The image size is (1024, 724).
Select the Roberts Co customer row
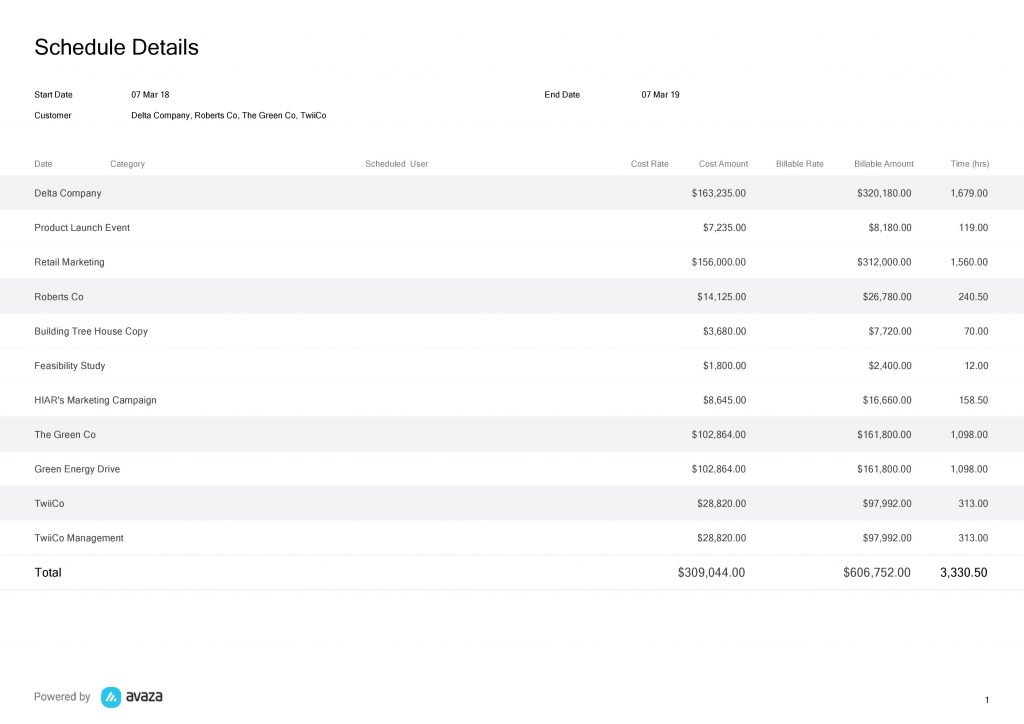[59, 297]
